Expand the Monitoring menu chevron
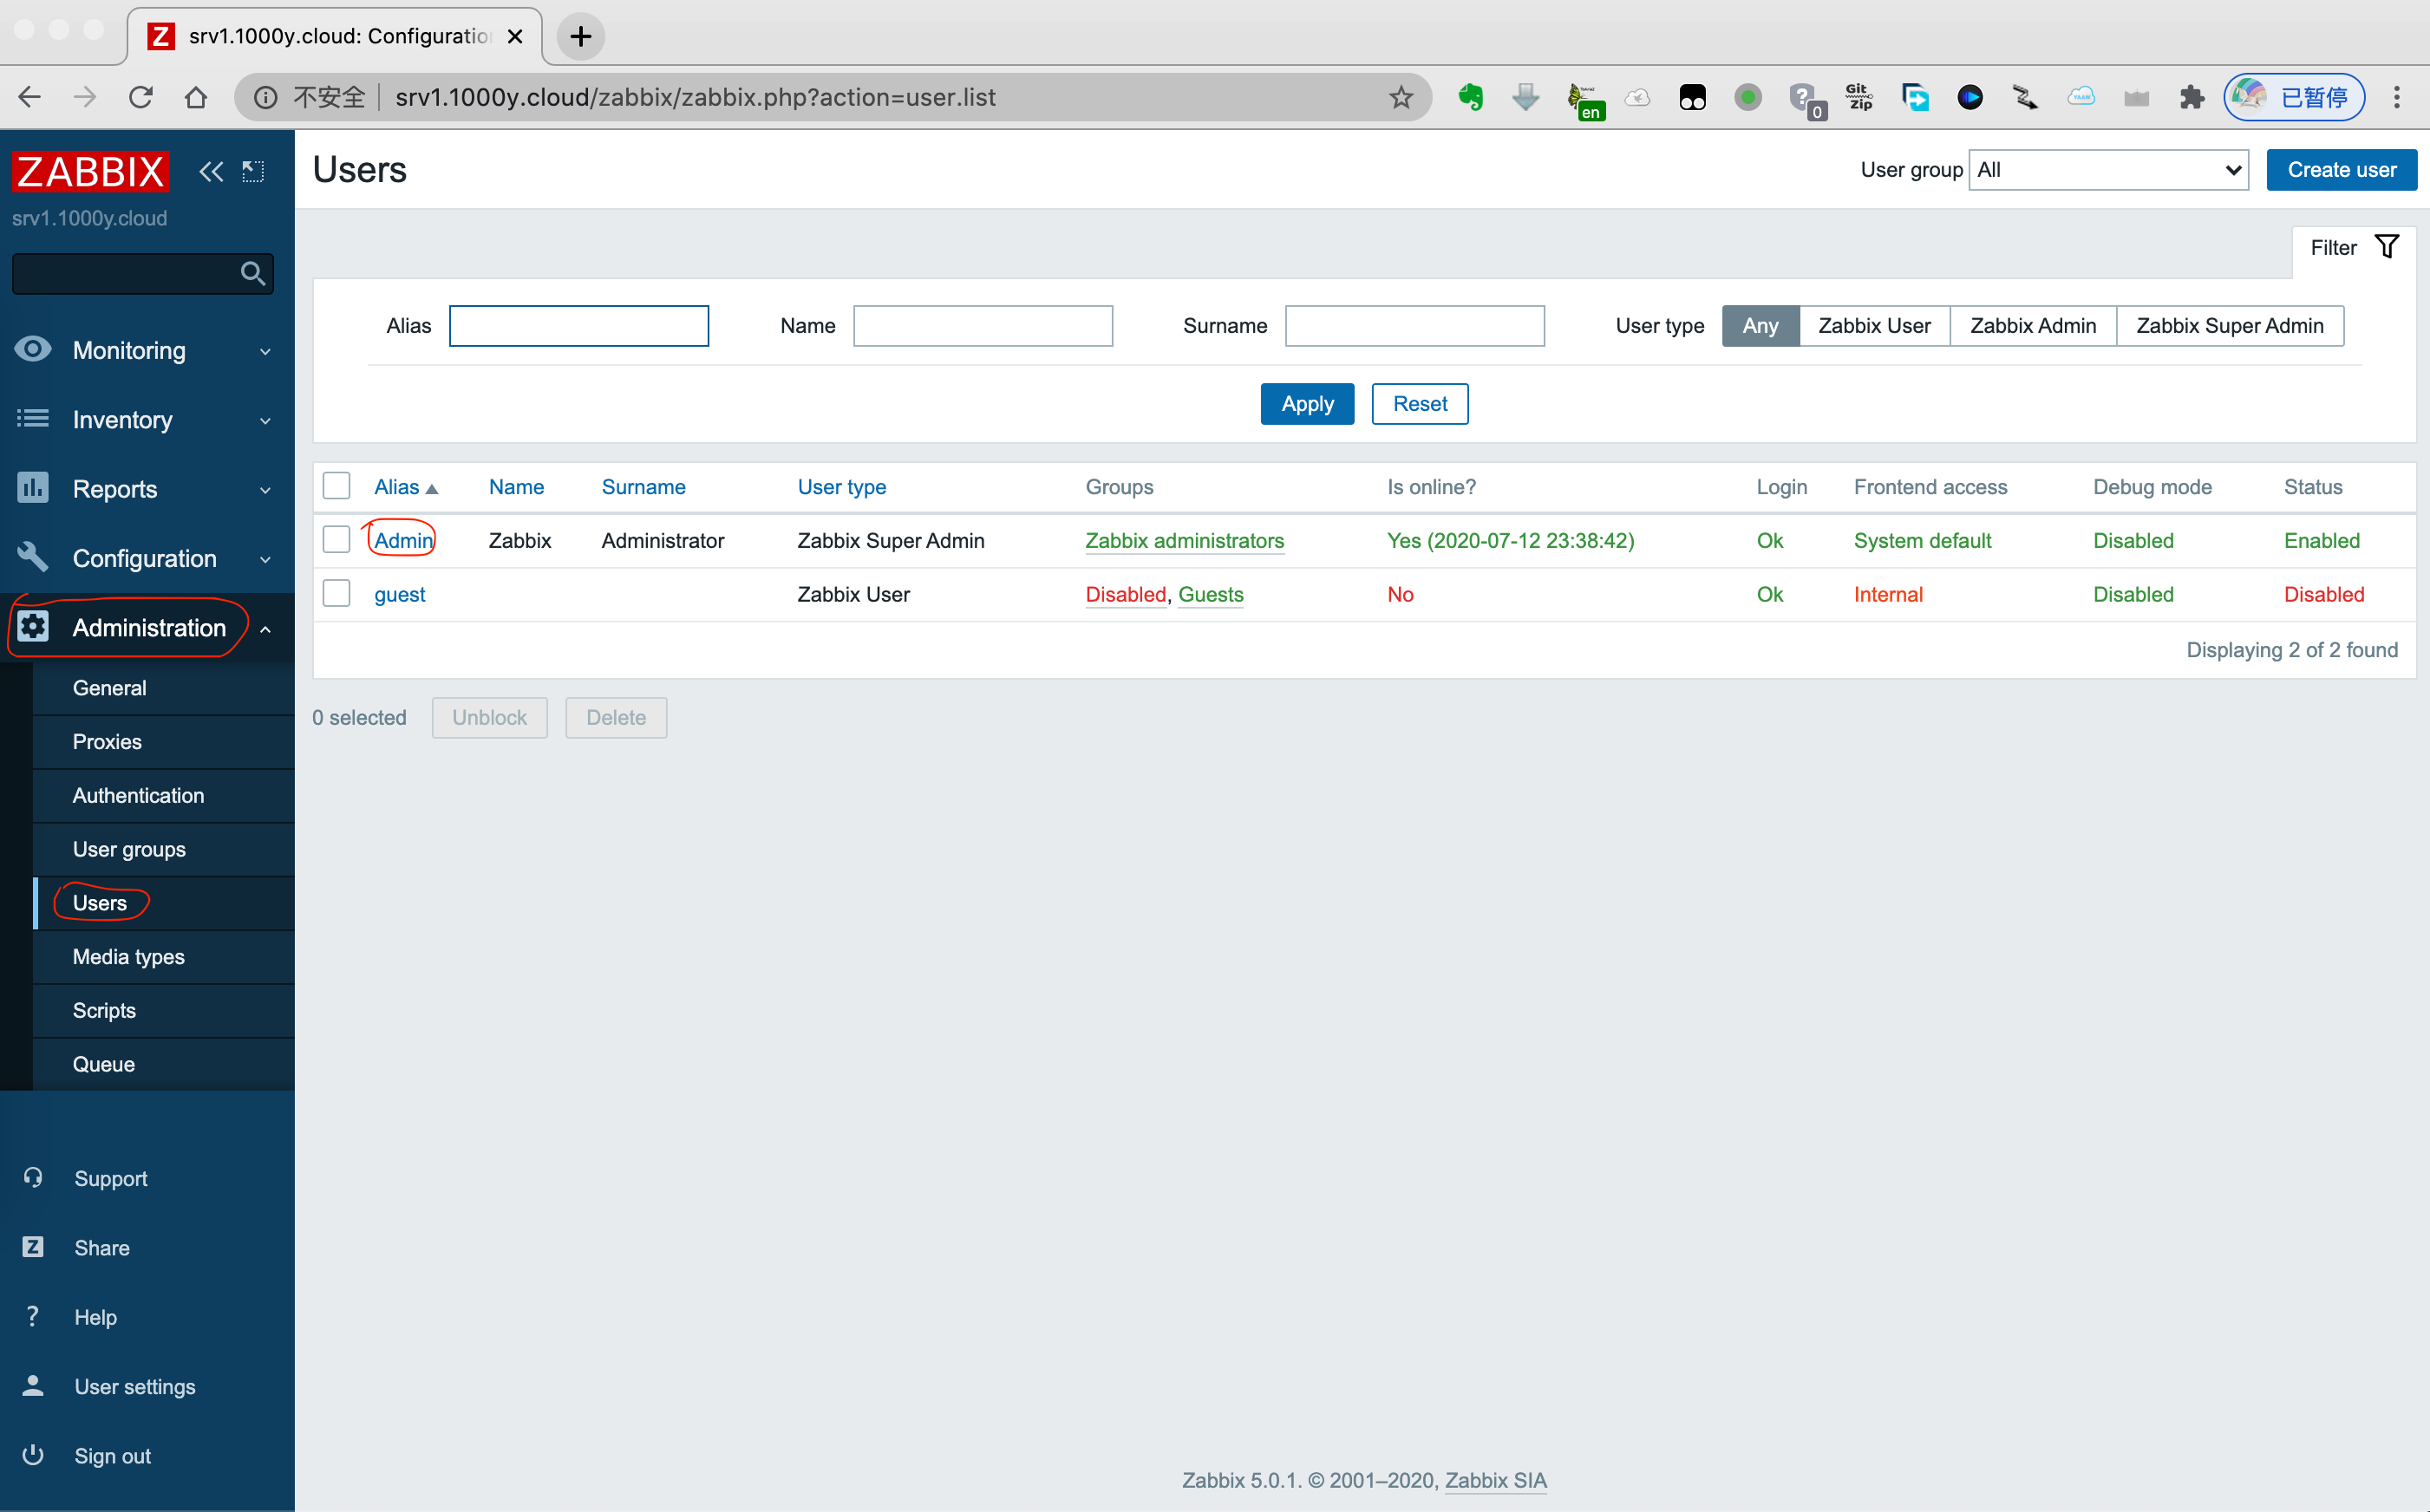 click(x=265, y=351)
